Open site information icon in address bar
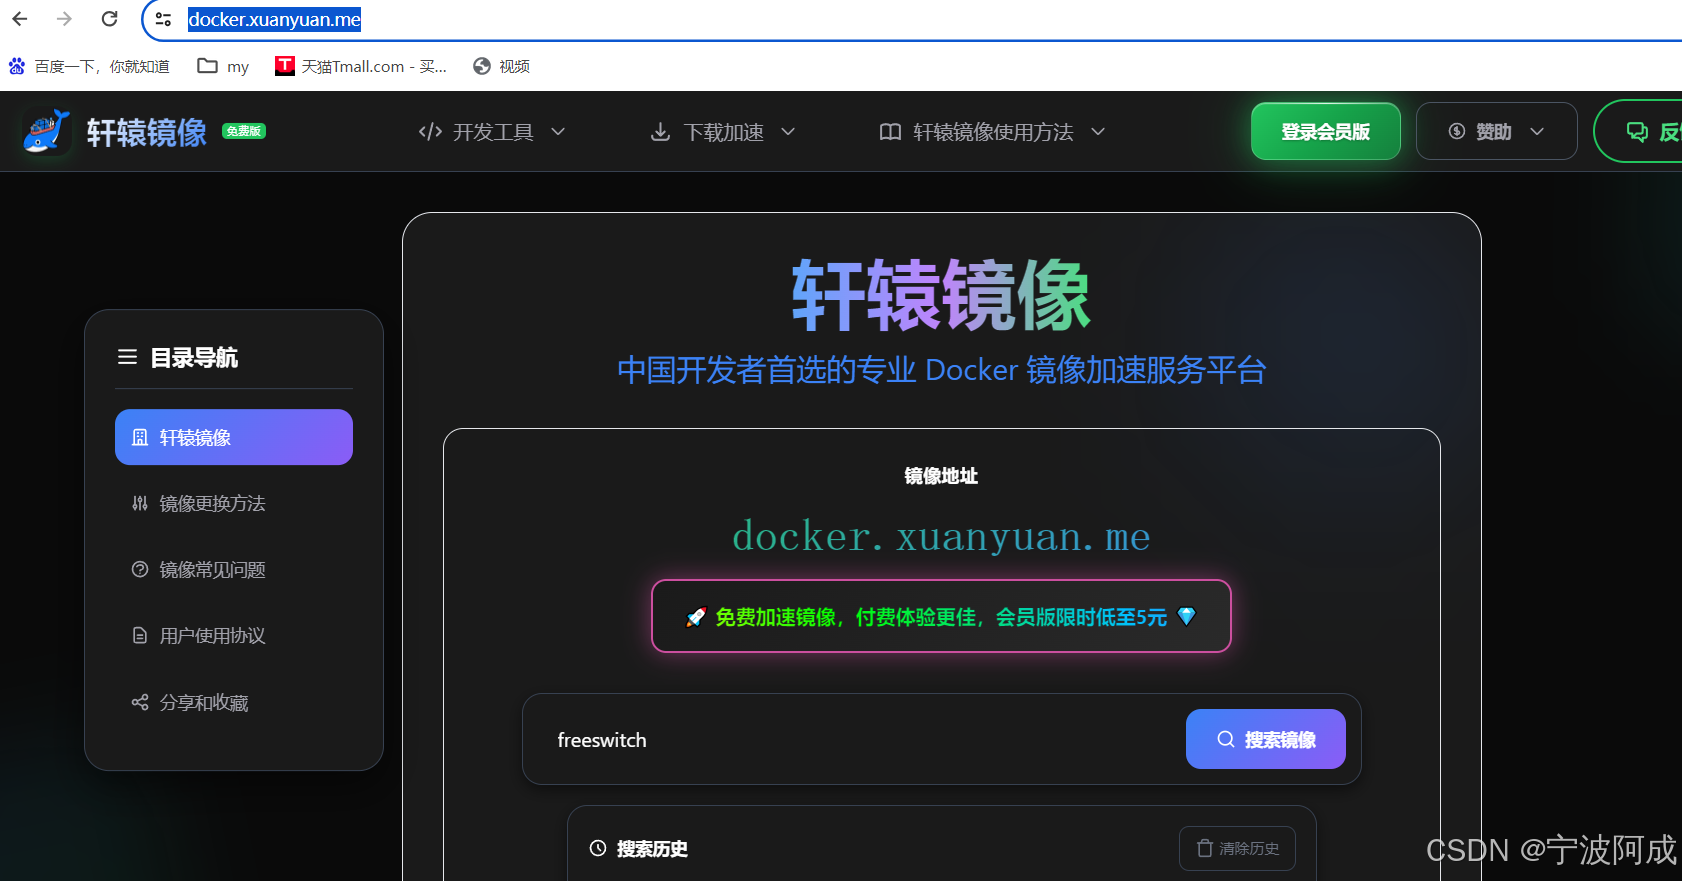This screenshot has height=881, width=1682. pyautogui.click(x=163, y=19)
